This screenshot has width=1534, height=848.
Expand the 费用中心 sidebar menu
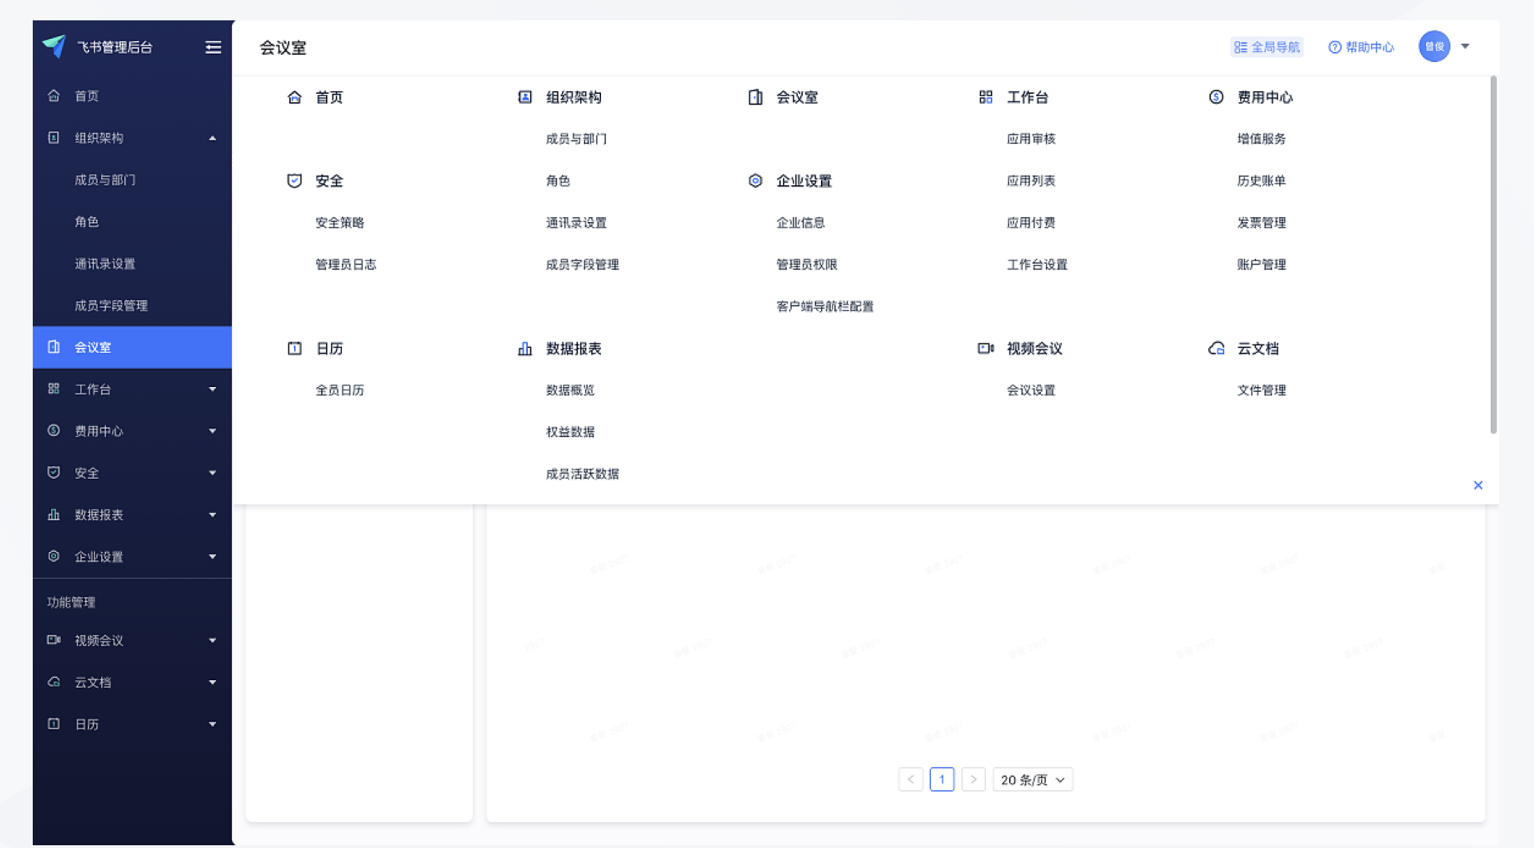click(212, 431)
